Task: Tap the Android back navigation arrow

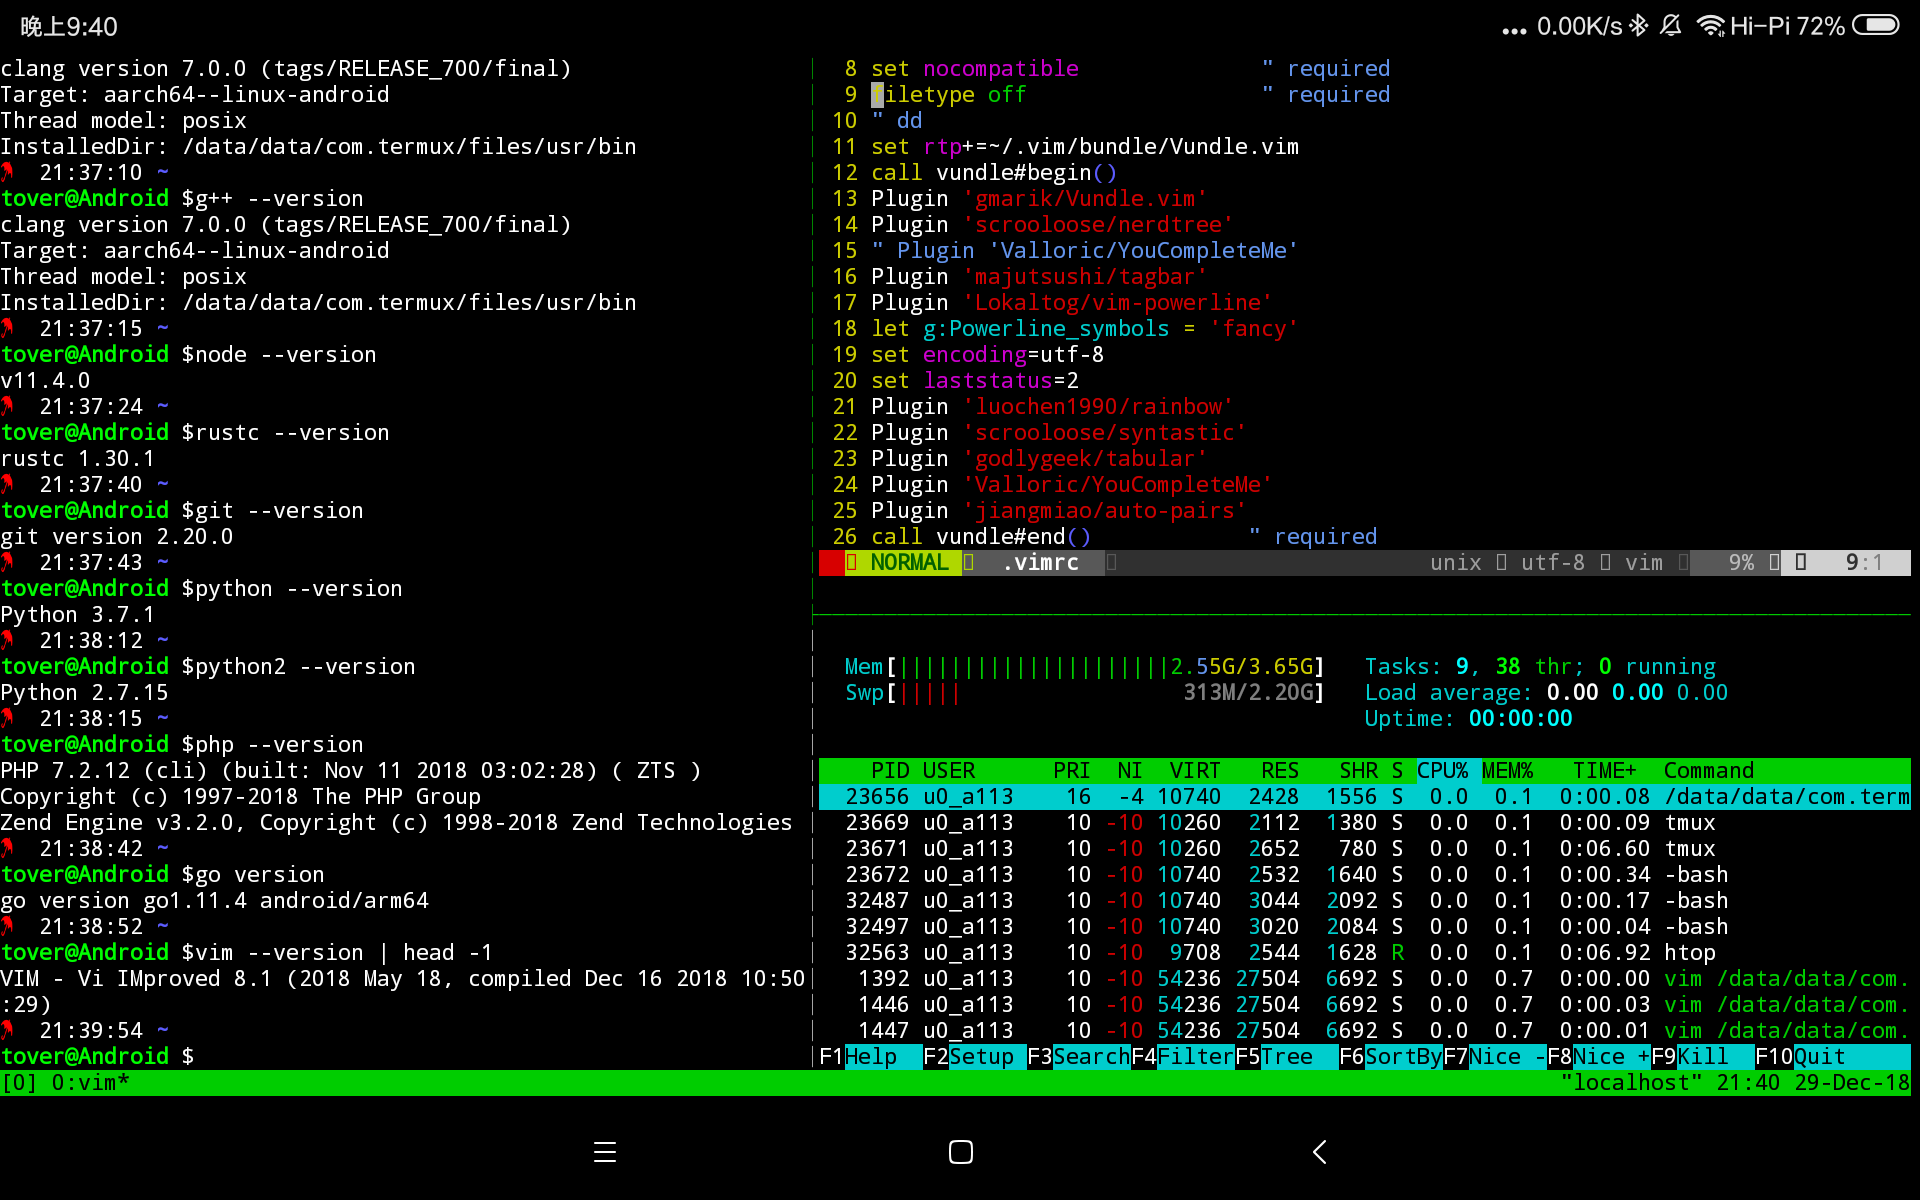Action: [1319, 1152]
